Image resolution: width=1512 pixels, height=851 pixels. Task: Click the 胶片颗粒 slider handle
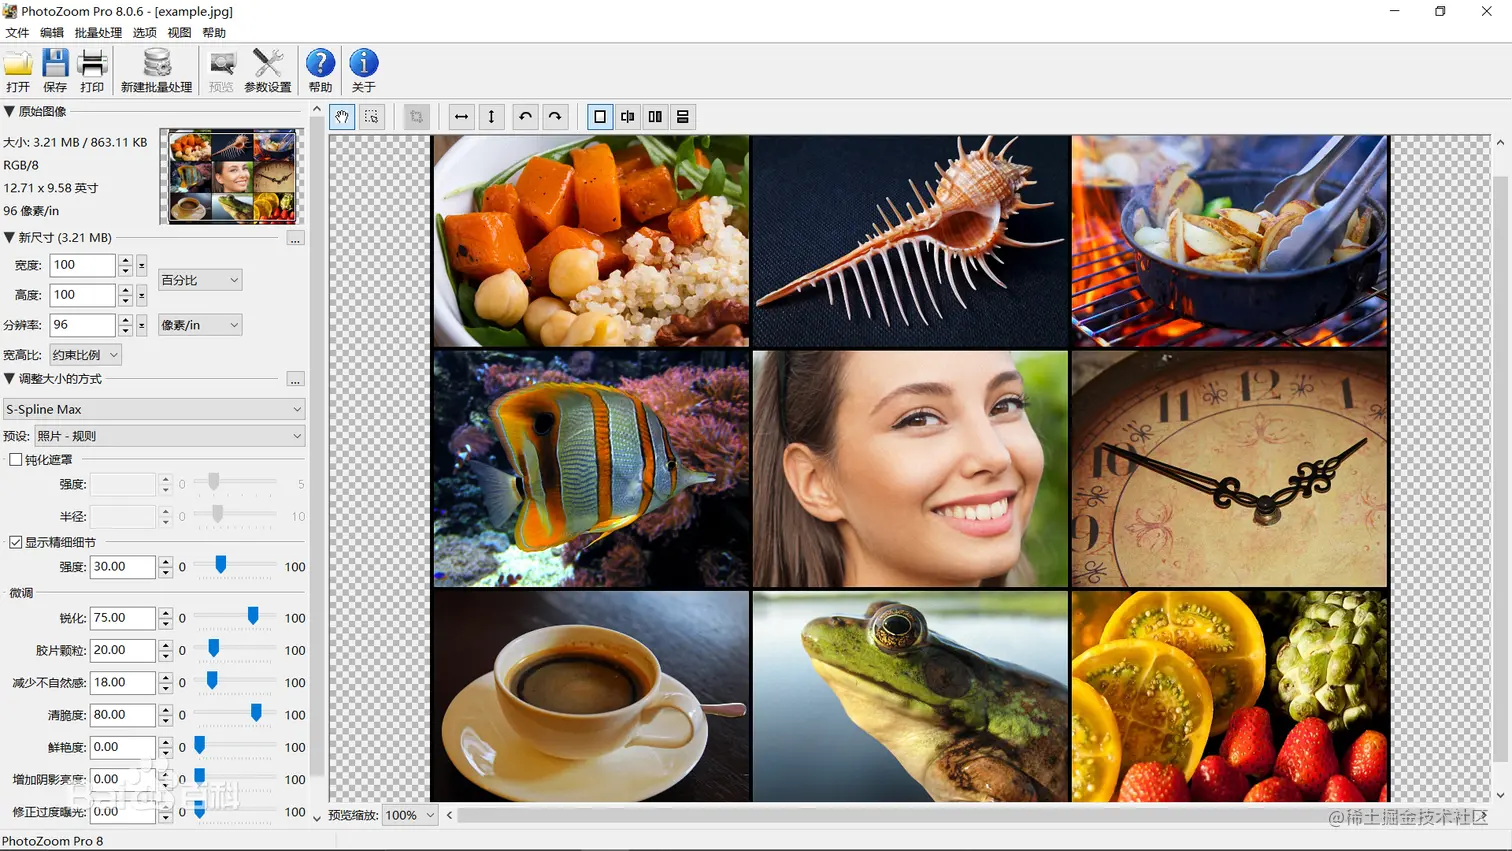[214, 648]
